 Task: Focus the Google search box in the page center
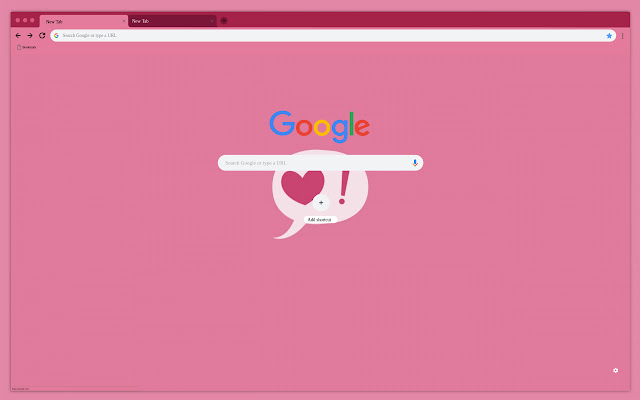click(x=320, y=163)
